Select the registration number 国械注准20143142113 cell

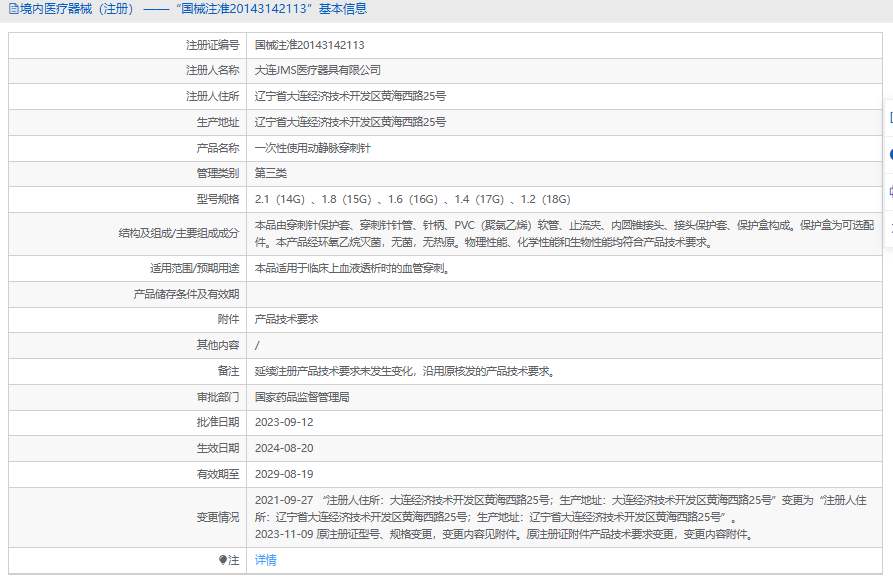[309, 45]
